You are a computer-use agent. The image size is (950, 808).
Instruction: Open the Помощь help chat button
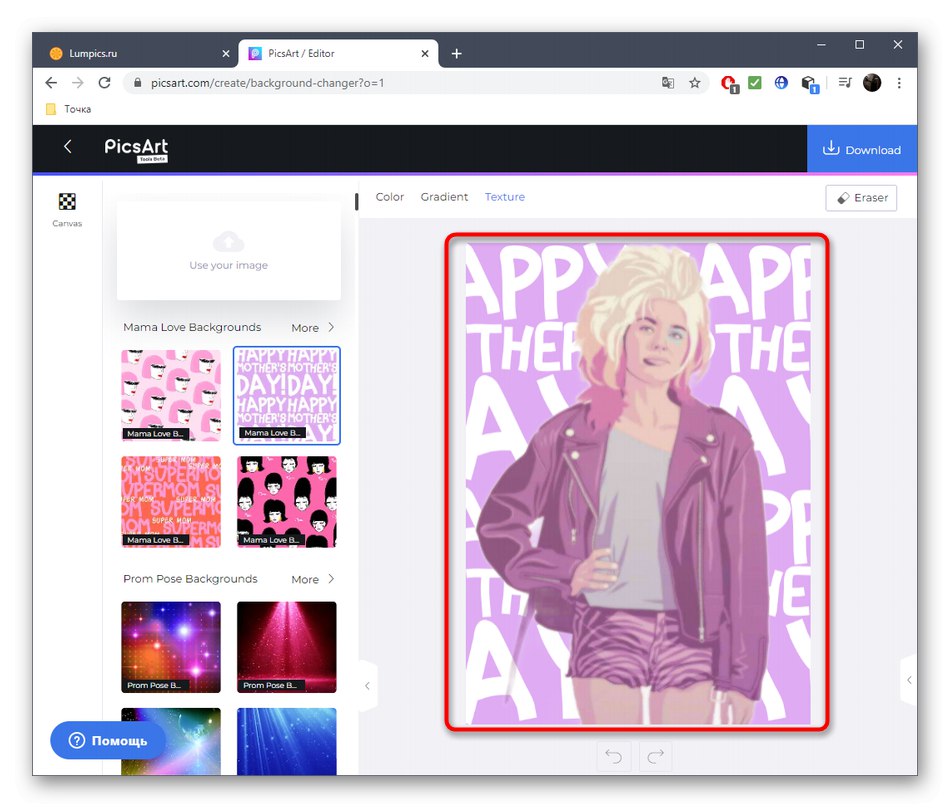pos(108,741)
